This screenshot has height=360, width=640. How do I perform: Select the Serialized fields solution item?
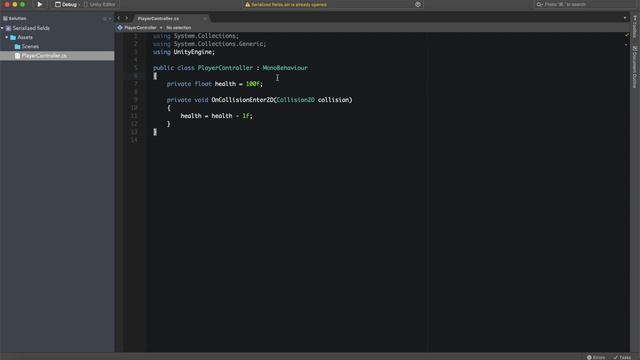[31, 28]
